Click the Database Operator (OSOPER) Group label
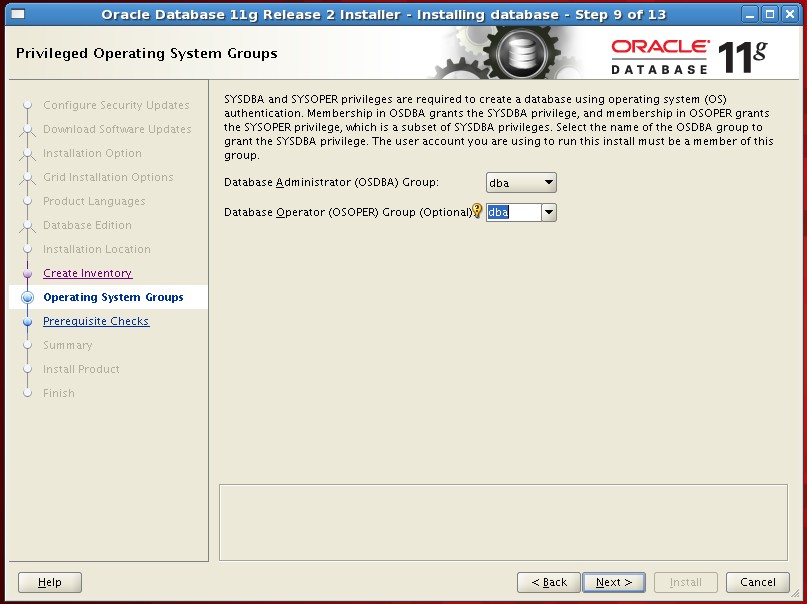The width and height of the screenshot is (807, 604). 348,212
